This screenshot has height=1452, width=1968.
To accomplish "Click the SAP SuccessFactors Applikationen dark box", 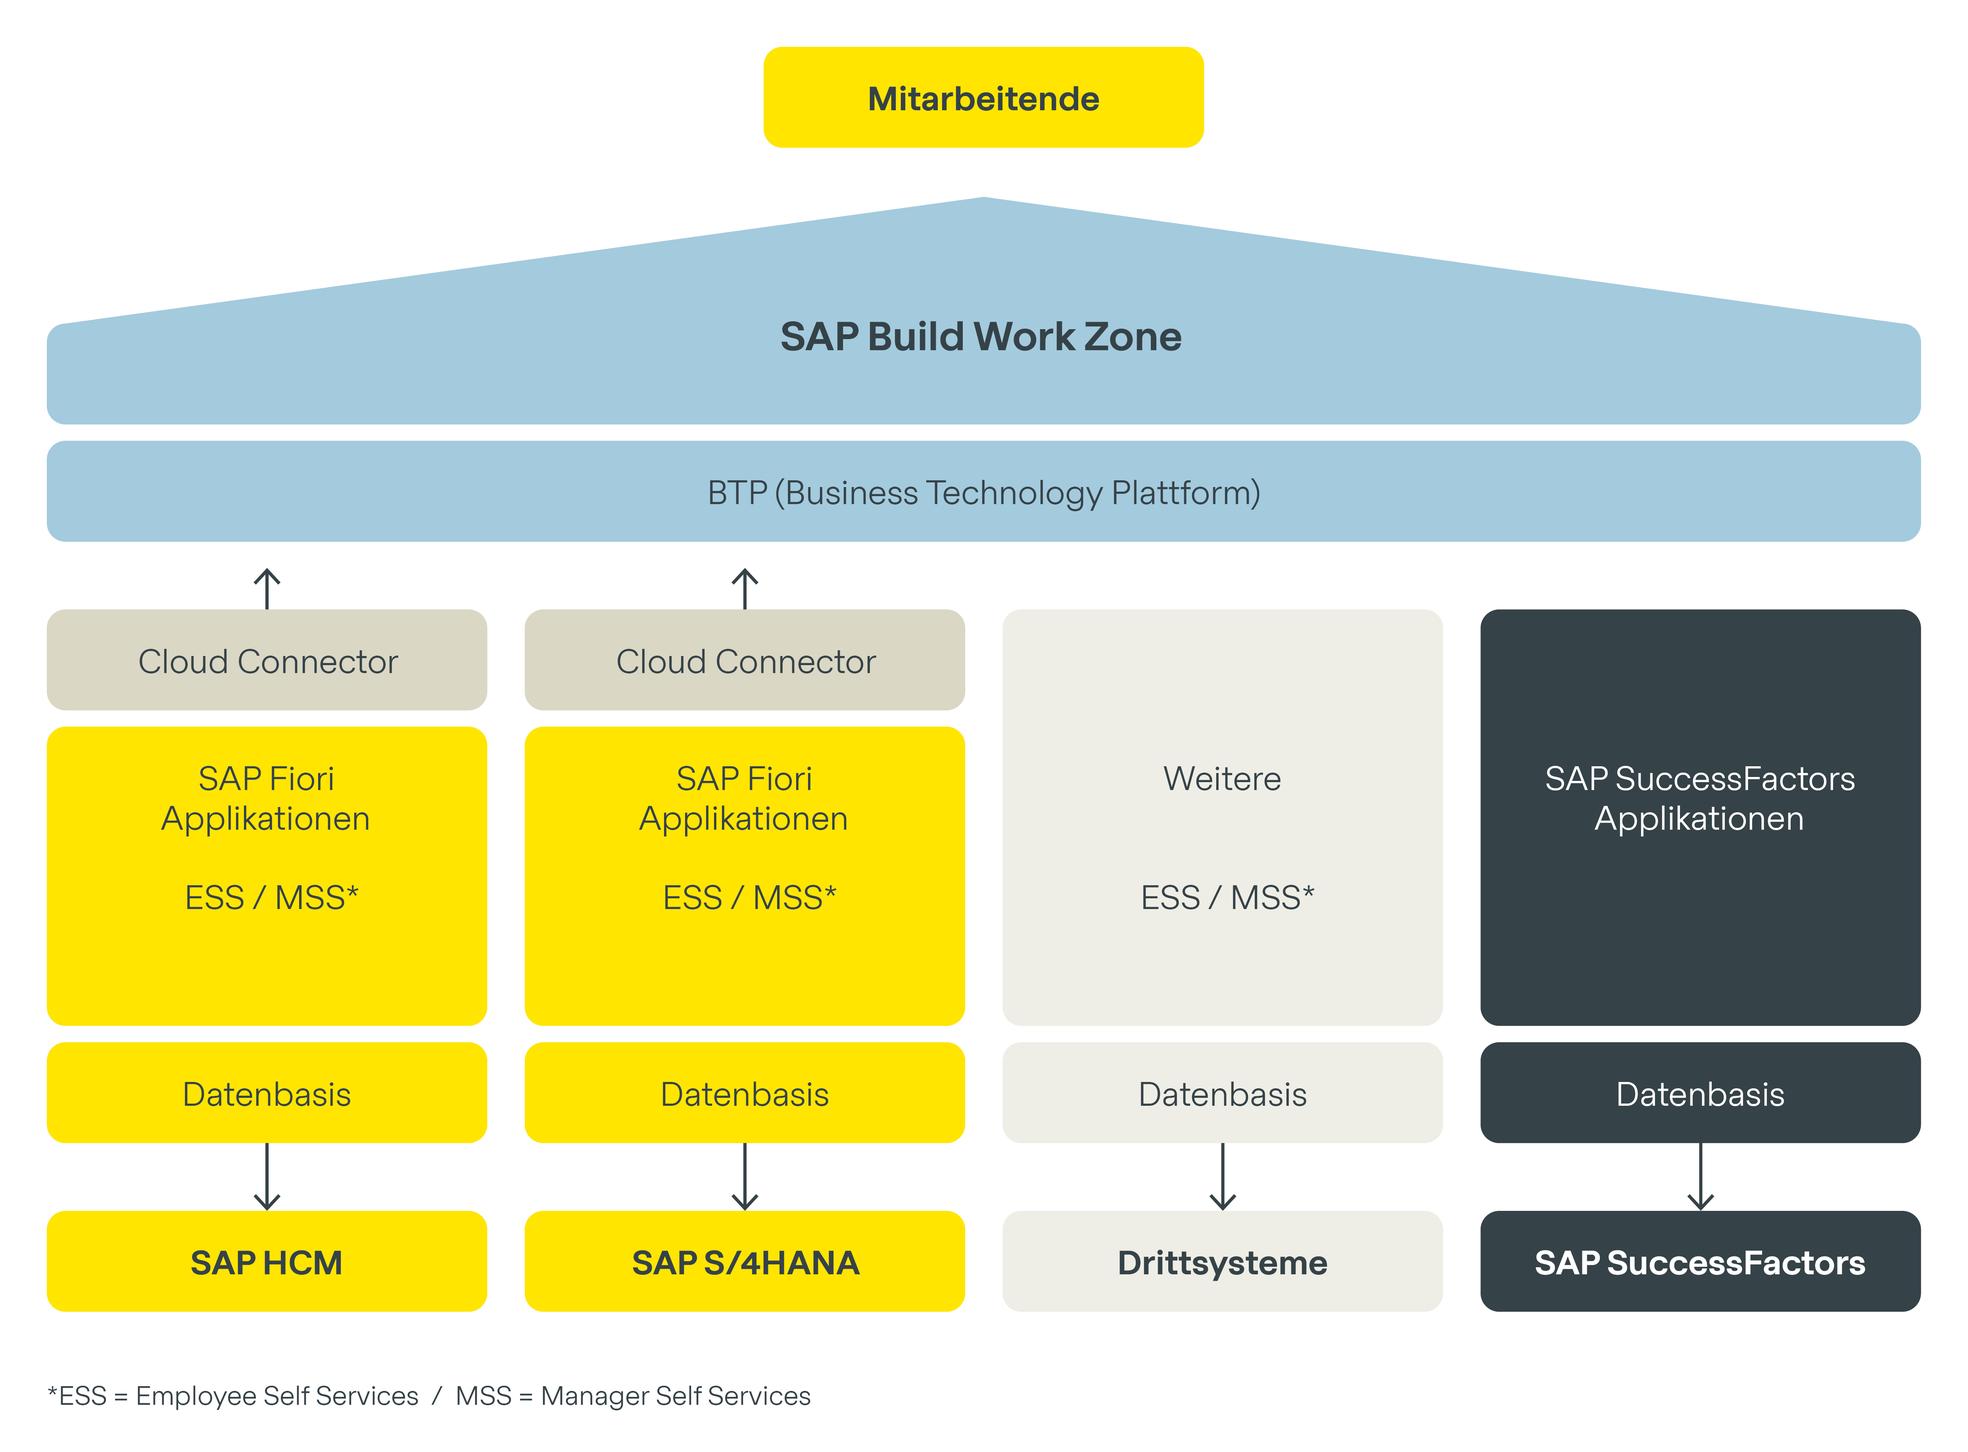I will 1701,818.
